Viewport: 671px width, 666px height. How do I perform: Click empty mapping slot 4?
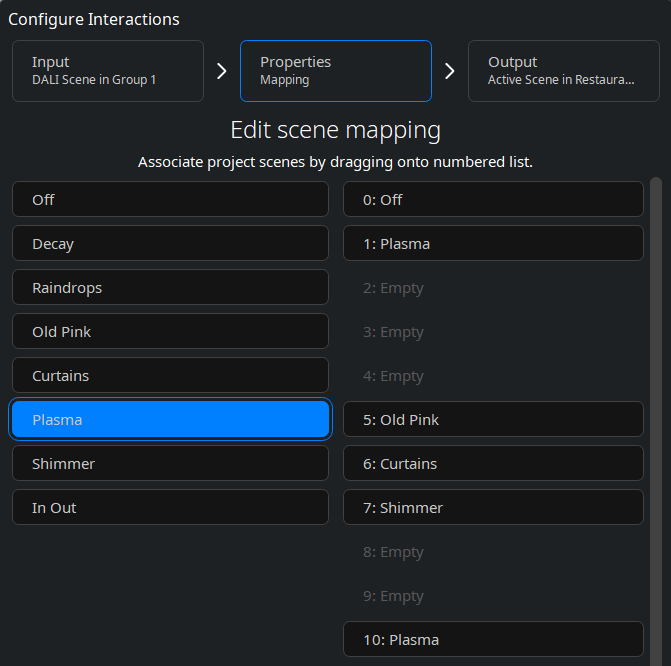493,376
